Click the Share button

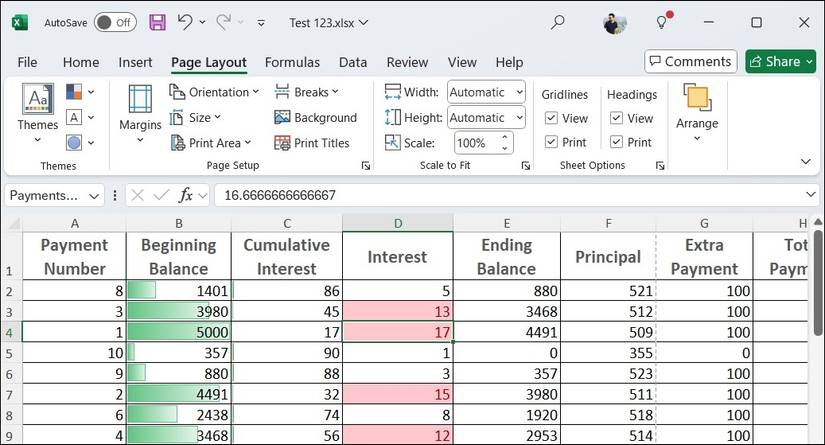click(x=781, y=62)
